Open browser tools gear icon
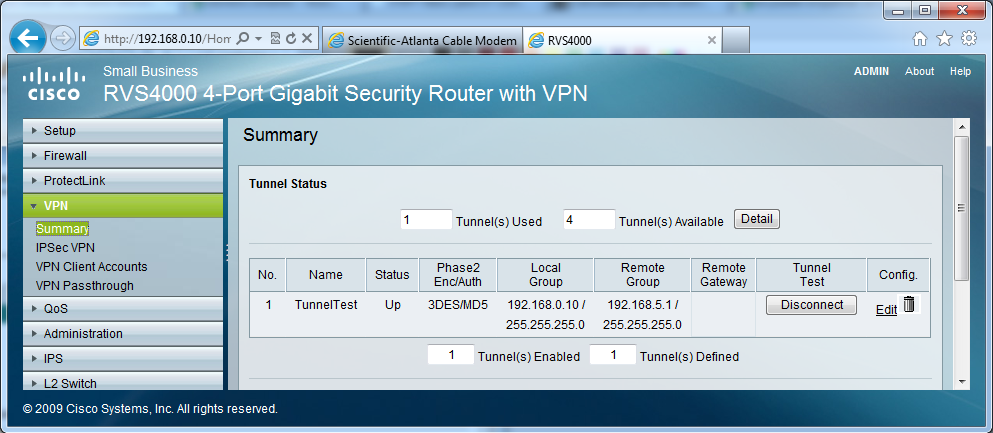The height and width of the screenshot is (433, 993). 969,39
